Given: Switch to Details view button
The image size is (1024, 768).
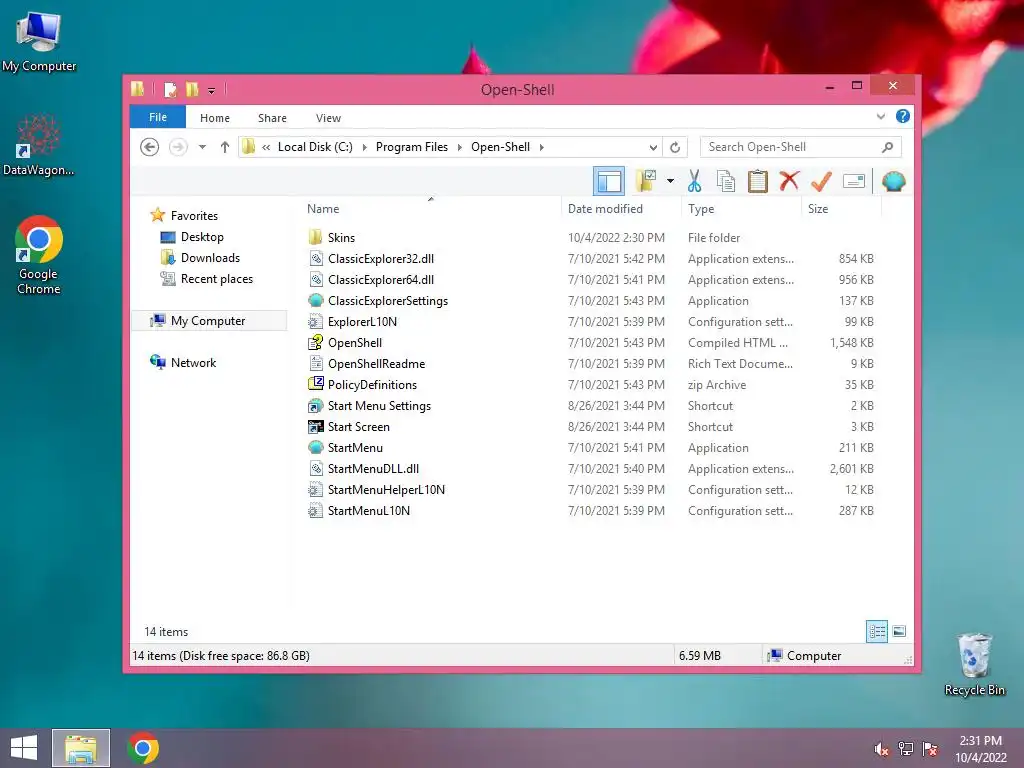Looking at the screenshot, I should [876, 631].
